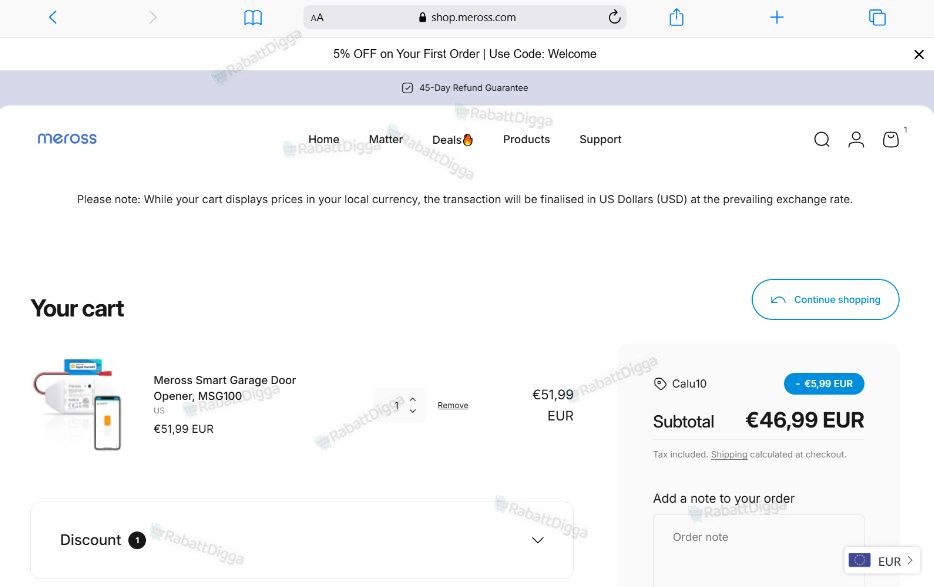Expand the Discount section chevron
934x587 pixels.
pyautogui.click(x=538, y=540)
